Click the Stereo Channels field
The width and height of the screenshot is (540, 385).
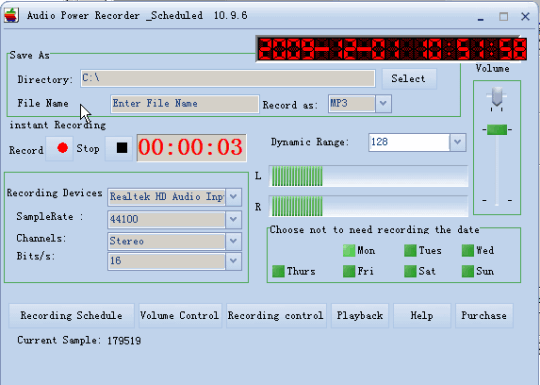[x=167, y=241]
